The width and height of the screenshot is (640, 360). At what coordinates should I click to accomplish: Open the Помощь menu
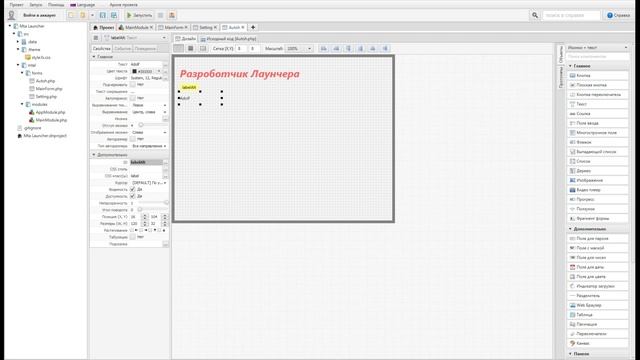(x=56, y=4)
